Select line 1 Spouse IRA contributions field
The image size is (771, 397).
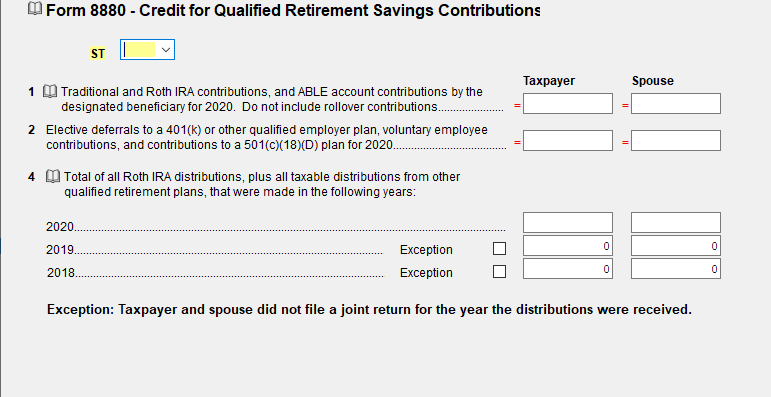(x=676, y=103)
